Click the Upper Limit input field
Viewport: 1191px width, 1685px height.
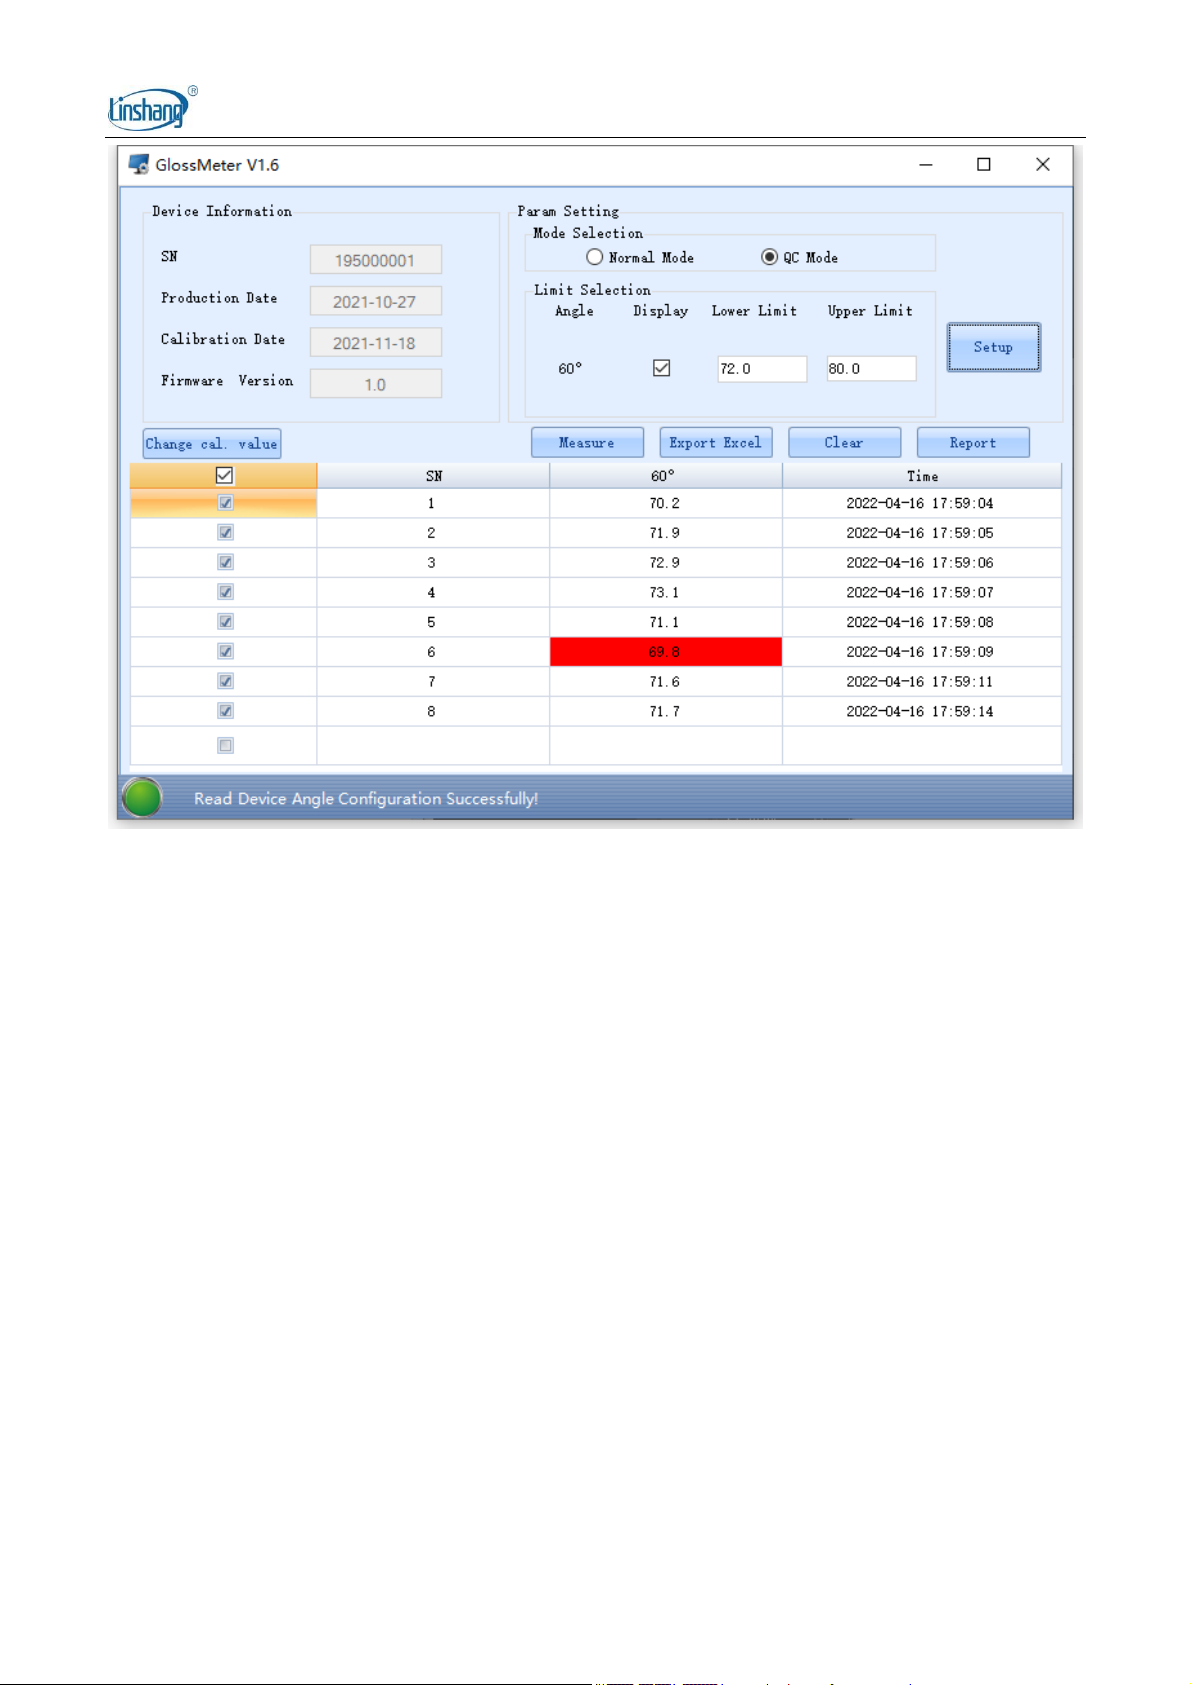[870, 369]
